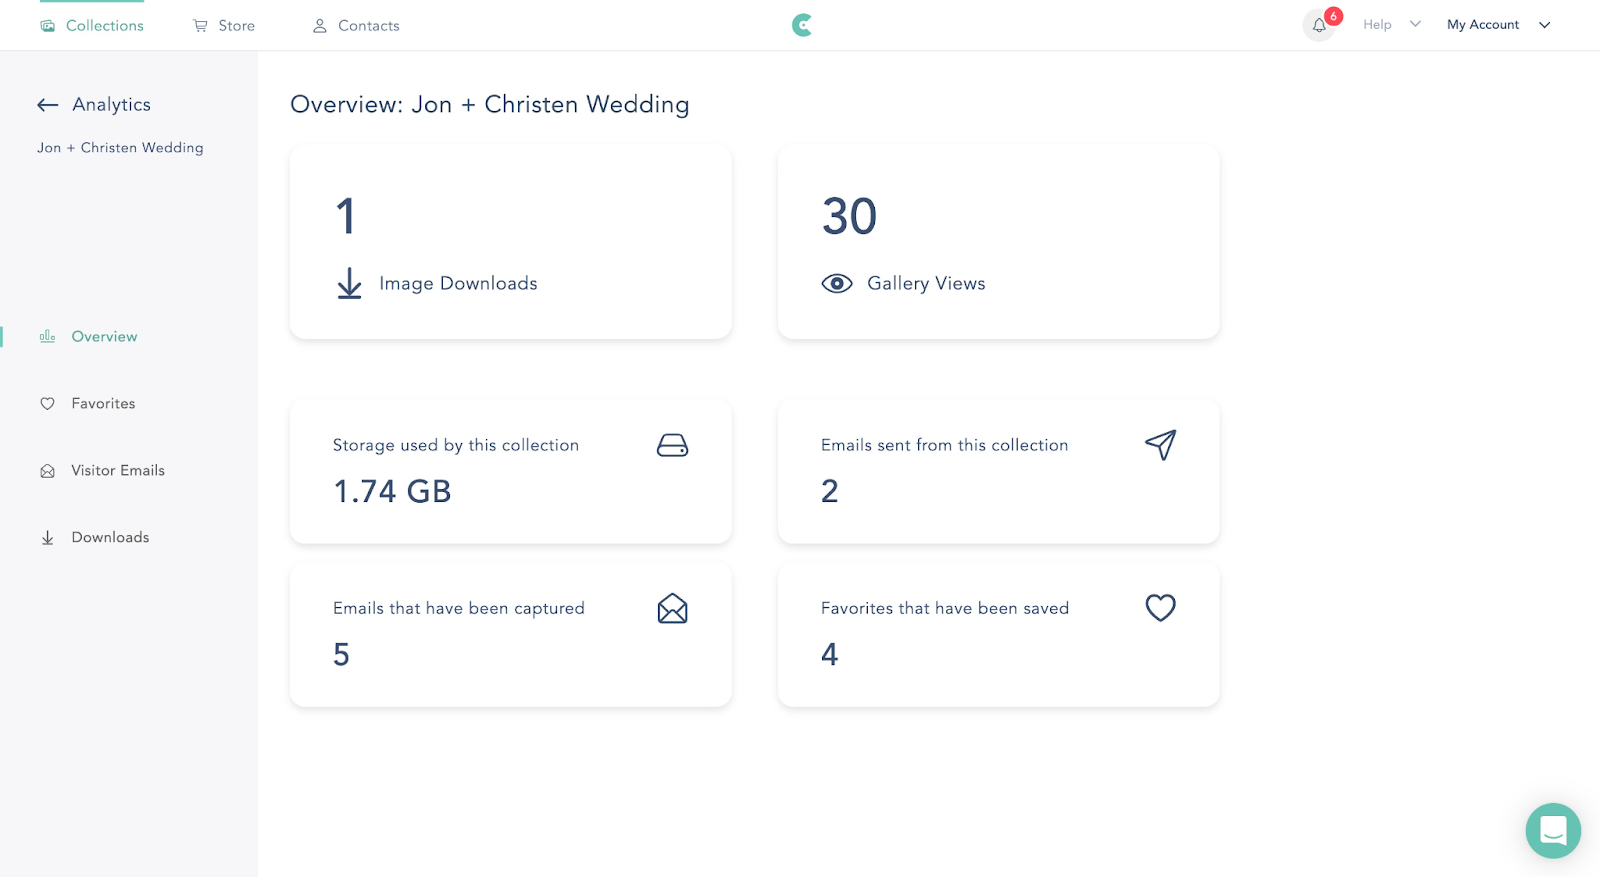Image resolution: width=1600 pixels, height=877 pixels.
Task: Click the 1.74 GB value
Action: pyautogui.click(x=392, y=492)
